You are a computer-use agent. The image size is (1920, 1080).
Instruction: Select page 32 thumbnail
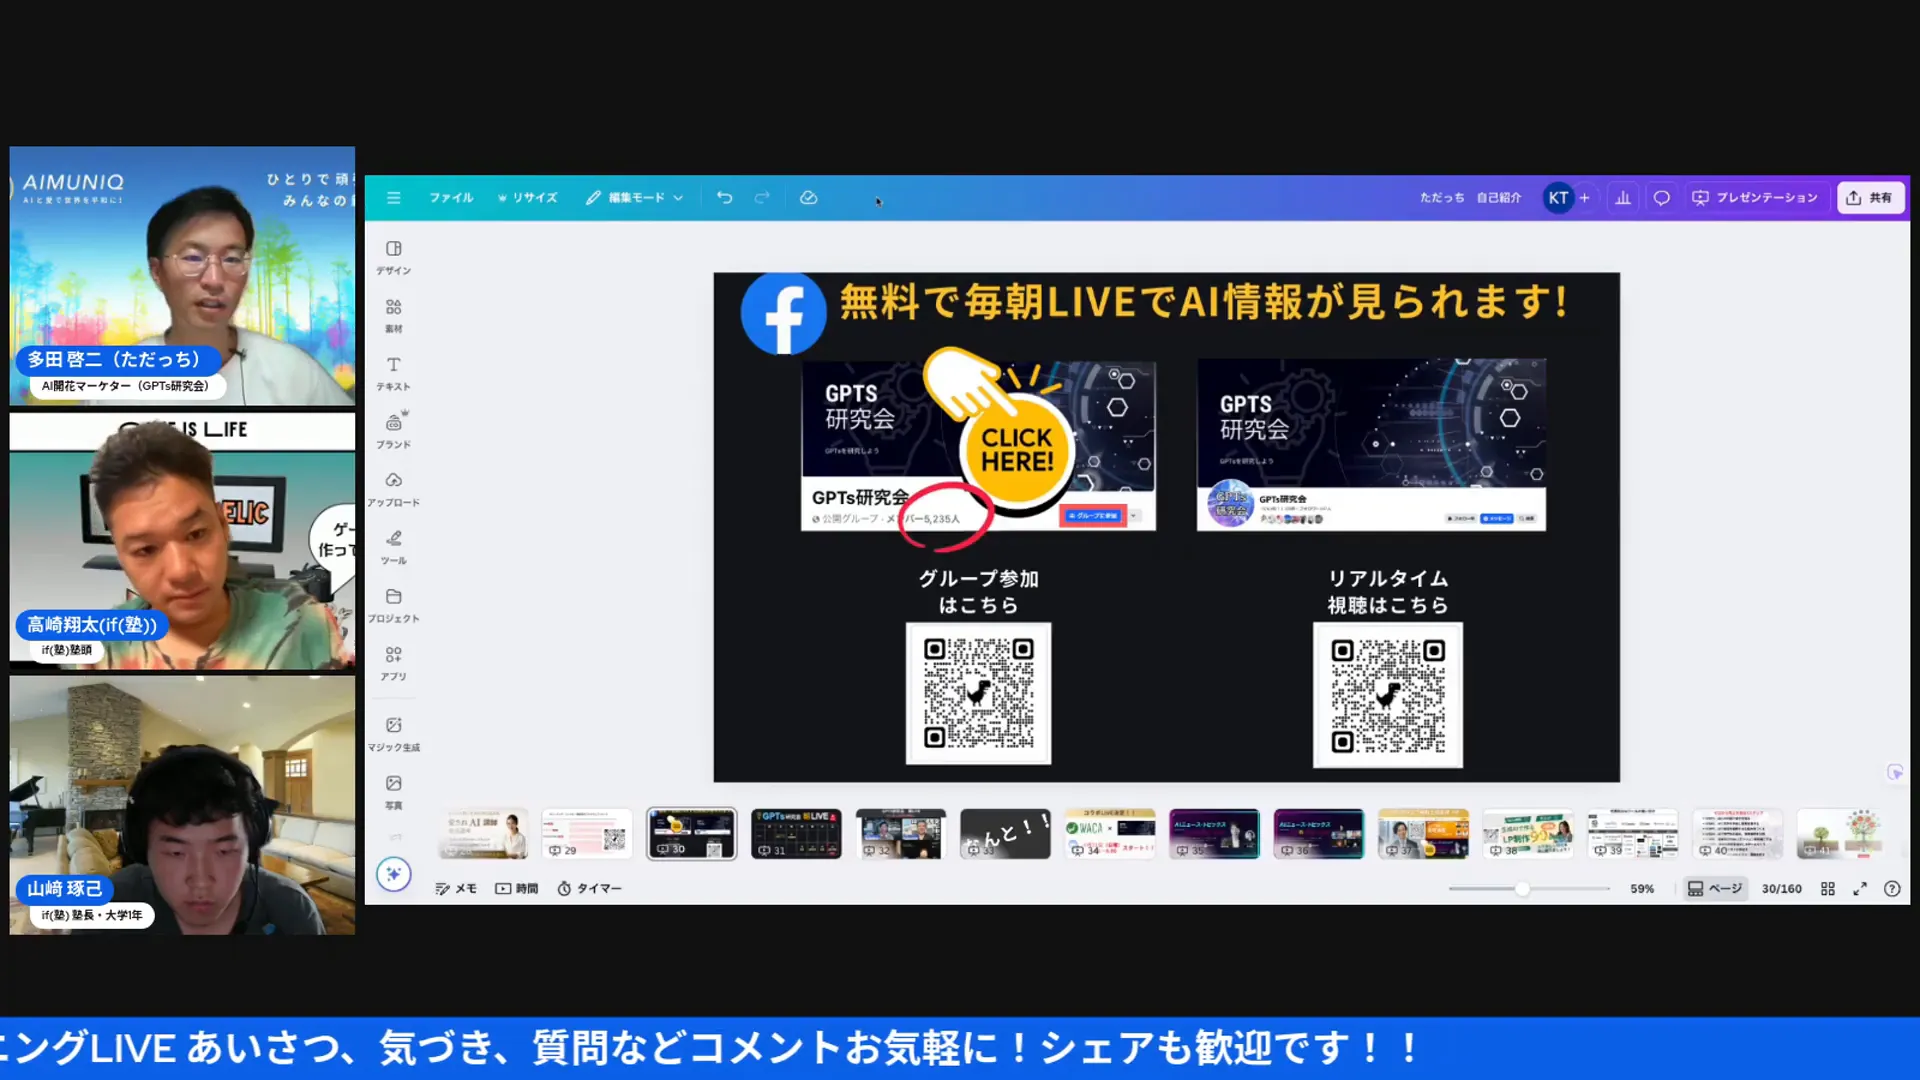[900, 834]
